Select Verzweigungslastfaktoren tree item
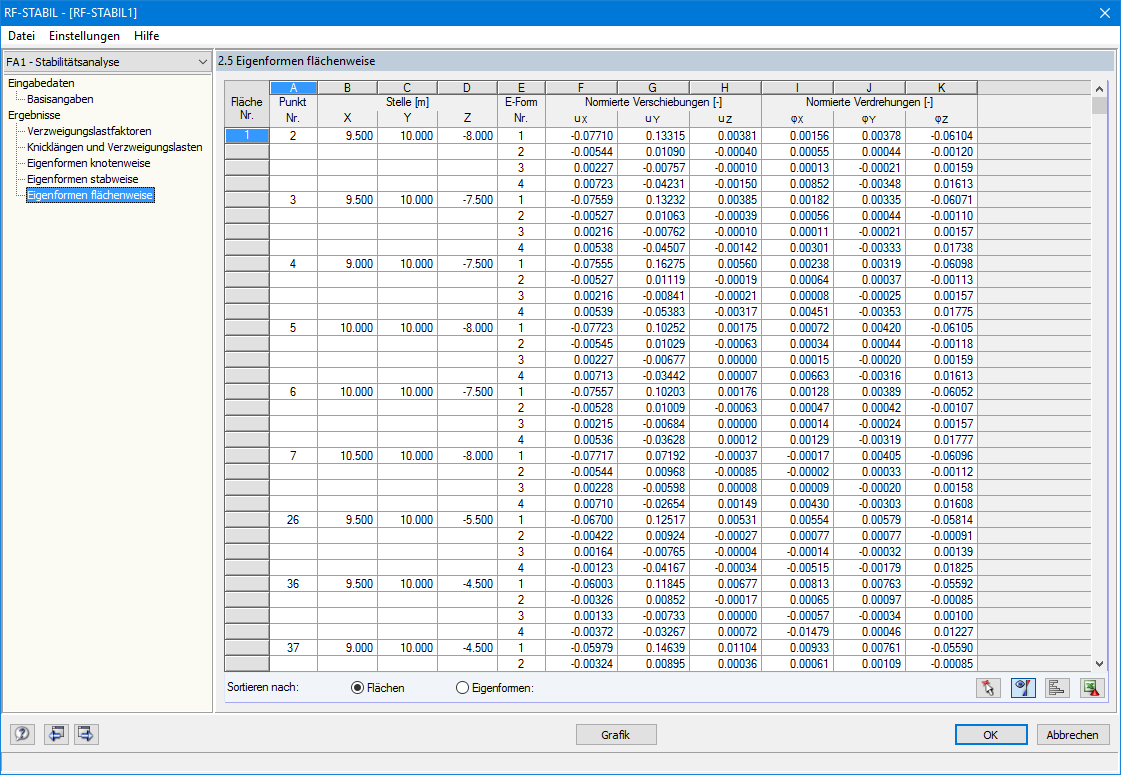 click(x=89, y=132)
